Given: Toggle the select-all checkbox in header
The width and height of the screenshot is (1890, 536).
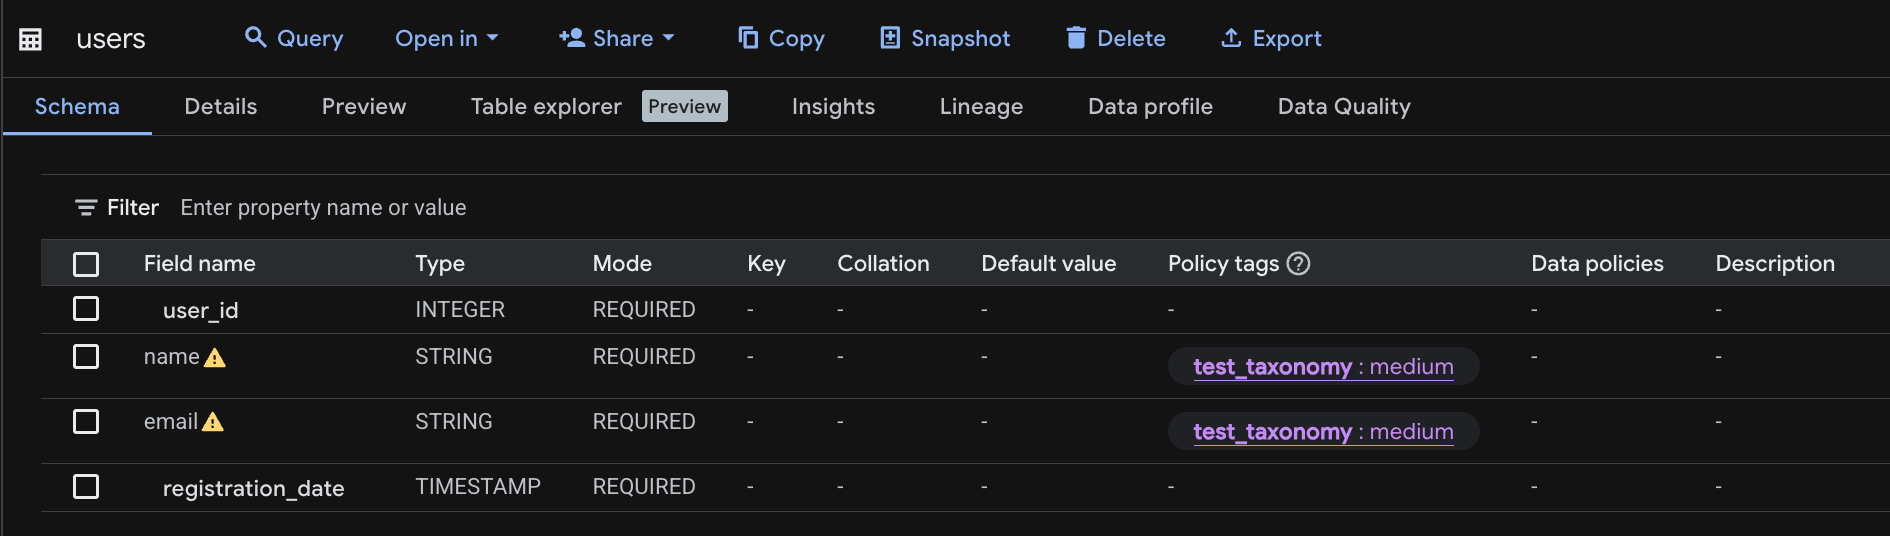Looking at the screenshot, I should click(x=86, y=264).
